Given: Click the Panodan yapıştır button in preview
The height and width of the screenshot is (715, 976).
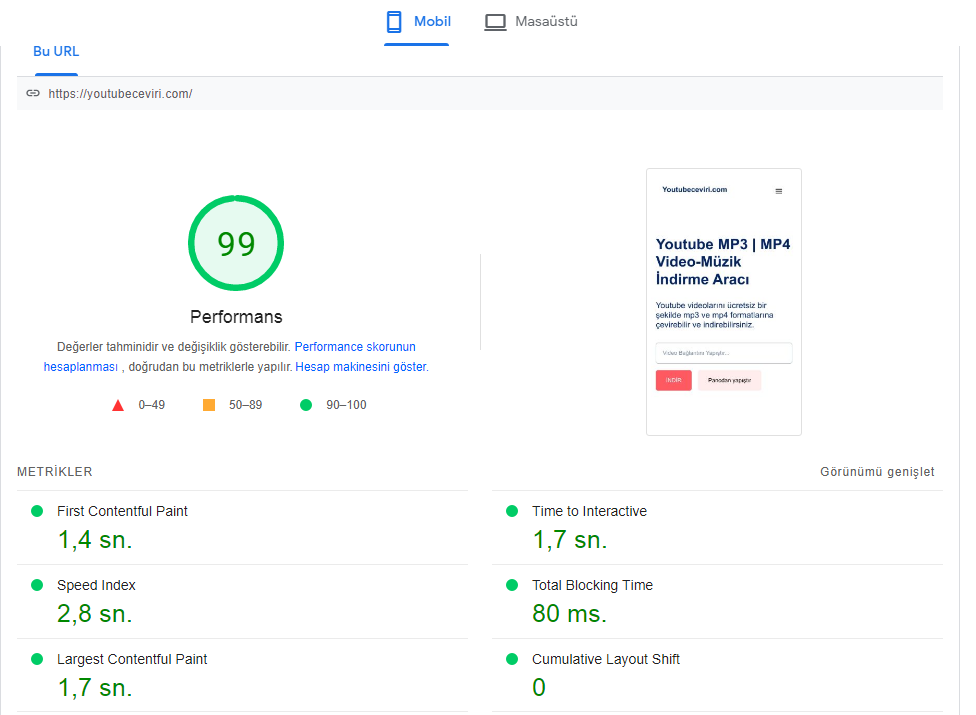Looking at the screenshot, I should pyautogui.click(x=730, y=380).
